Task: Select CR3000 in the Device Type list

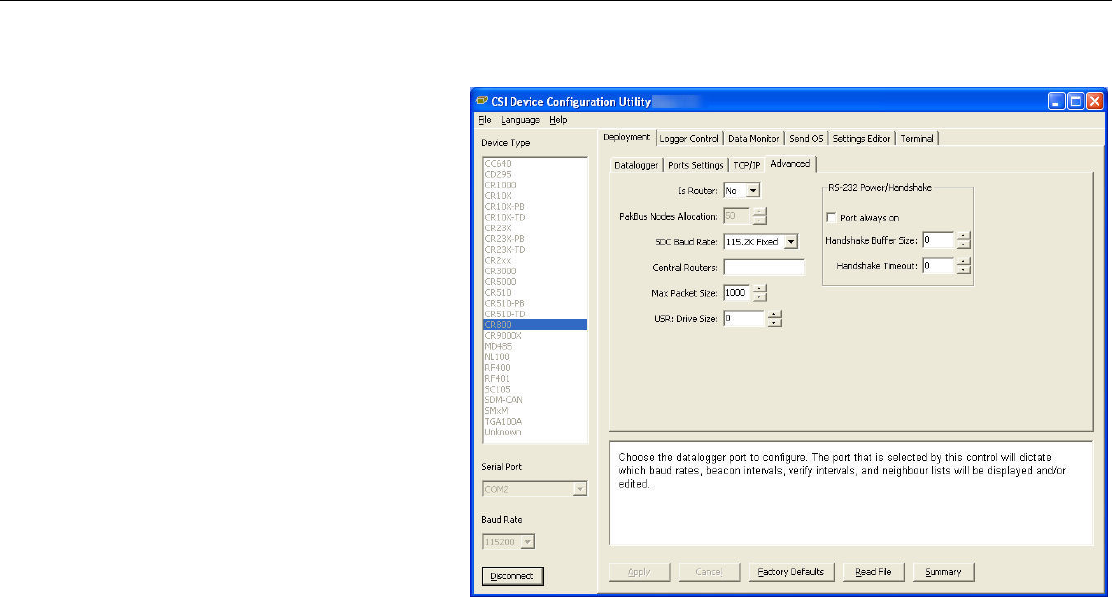Action: 535,271
